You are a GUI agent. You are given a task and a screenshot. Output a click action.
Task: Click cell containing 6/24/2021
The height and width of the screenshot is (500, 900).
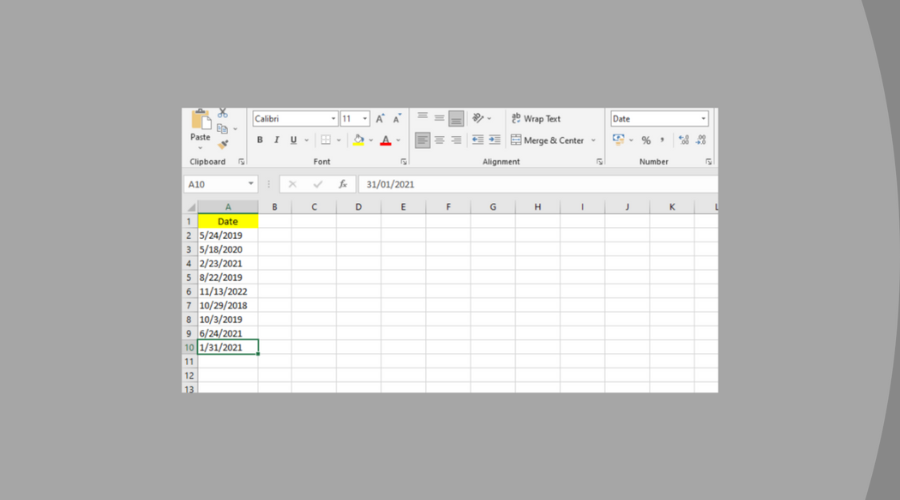(228, 334)
